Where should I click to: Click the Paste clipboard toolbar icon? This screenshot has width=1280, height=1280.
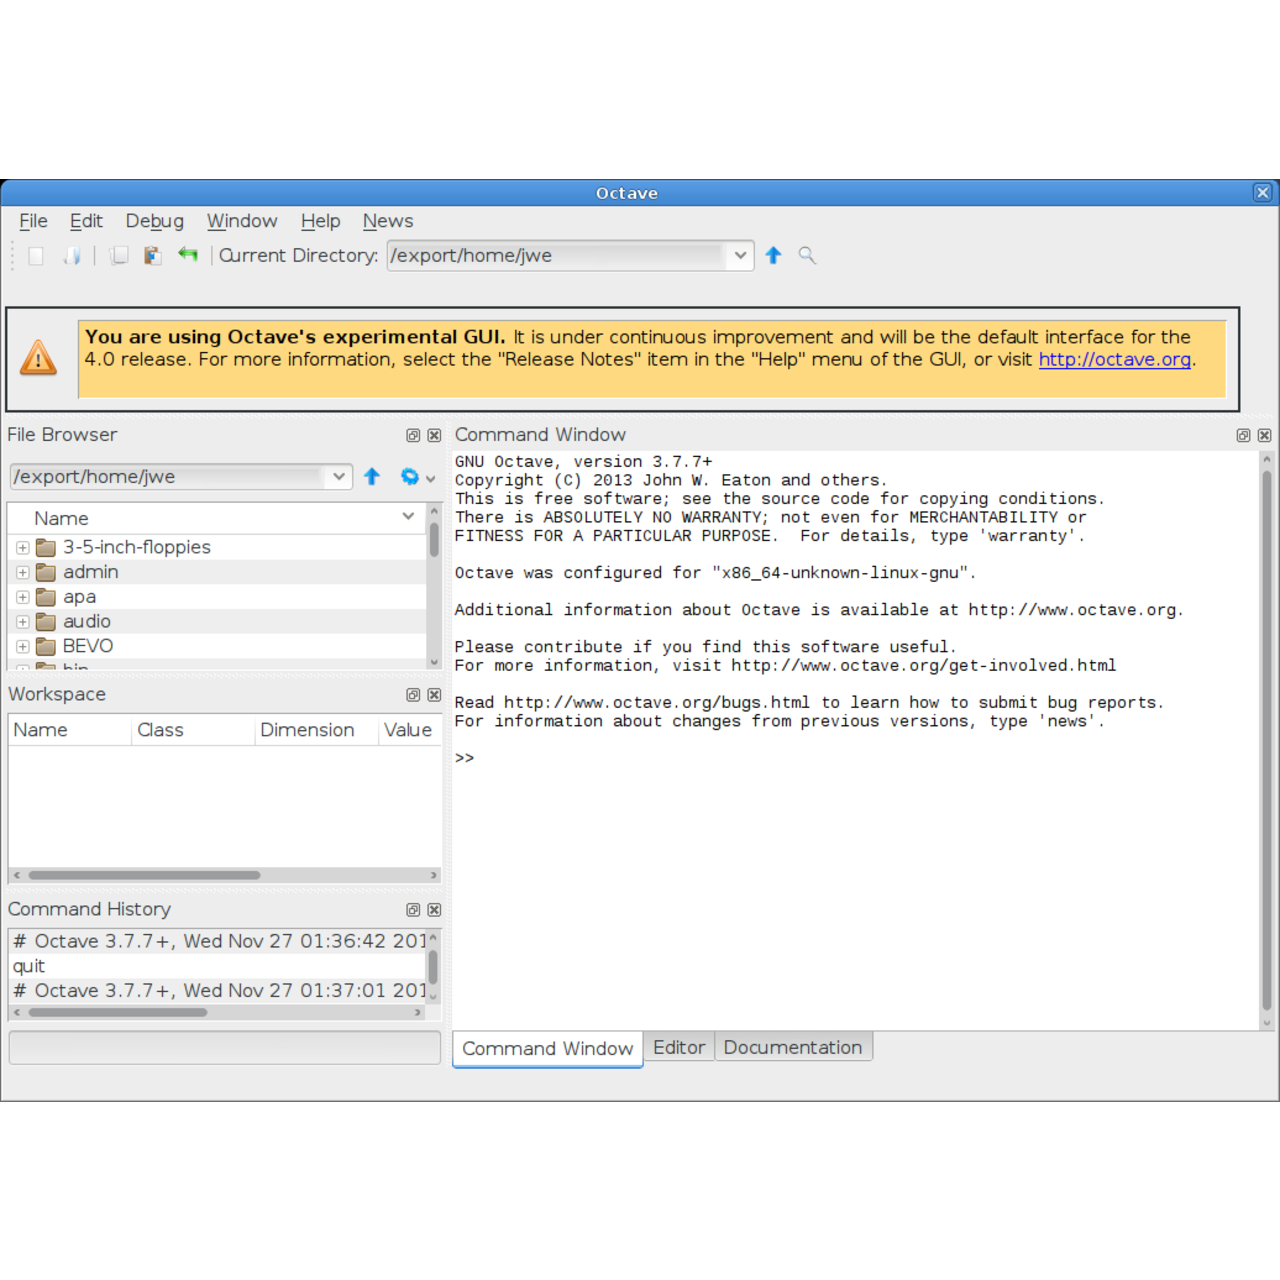click(152, 256)
